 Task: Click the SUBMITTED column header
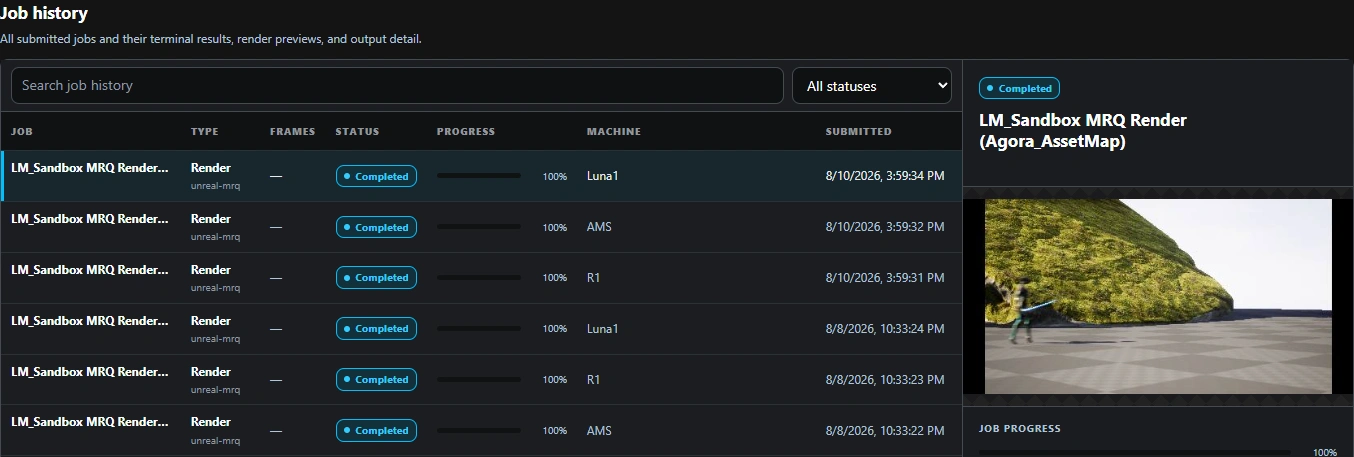(859, 131)
